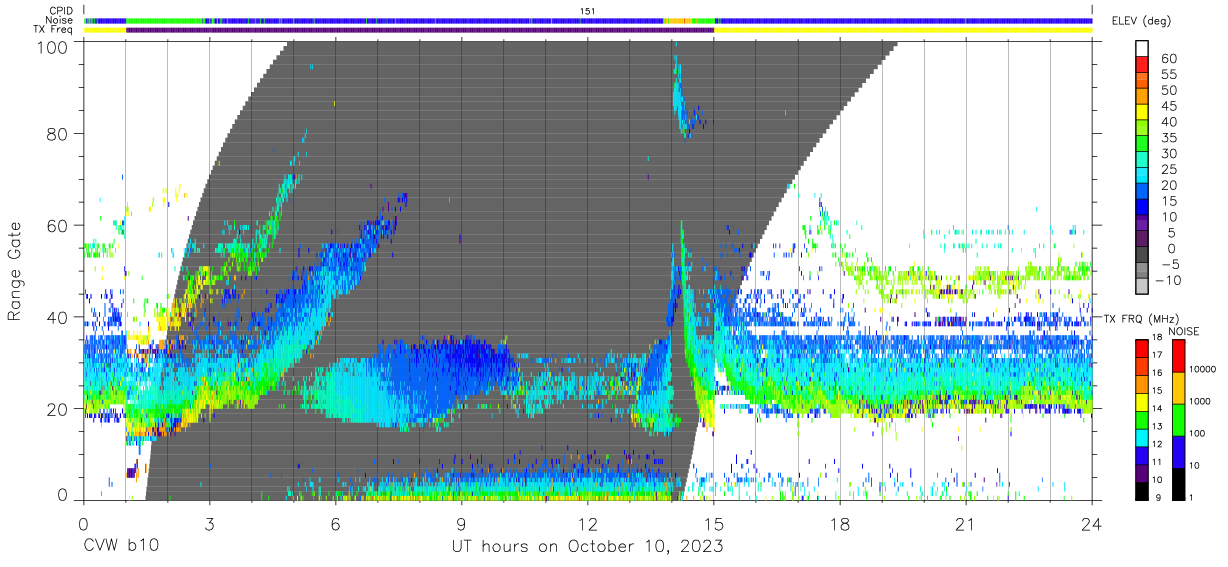This screenshot has width=1228, height=567.
Task: Click the yellow segment of ELEV color bar
Action: [1141, 114]
